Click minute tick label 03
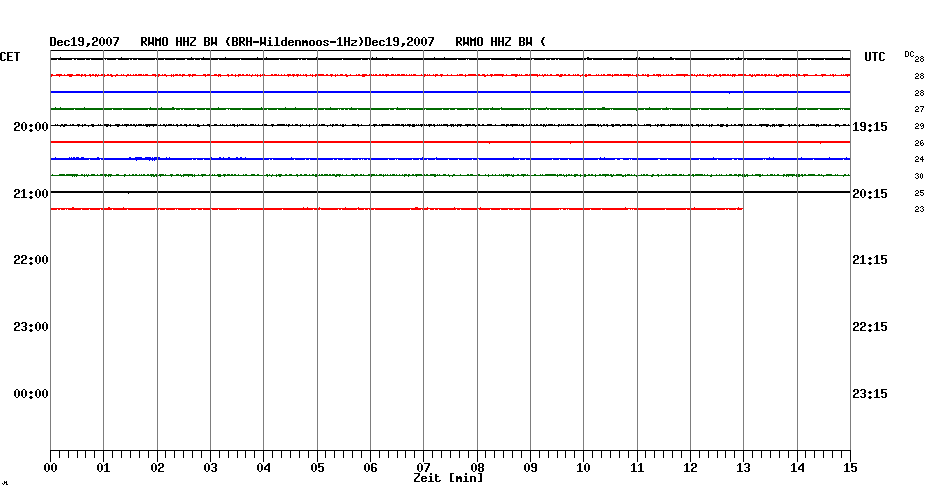The width and height of the screenshot is (930, 494). click(x=211, y=468)
